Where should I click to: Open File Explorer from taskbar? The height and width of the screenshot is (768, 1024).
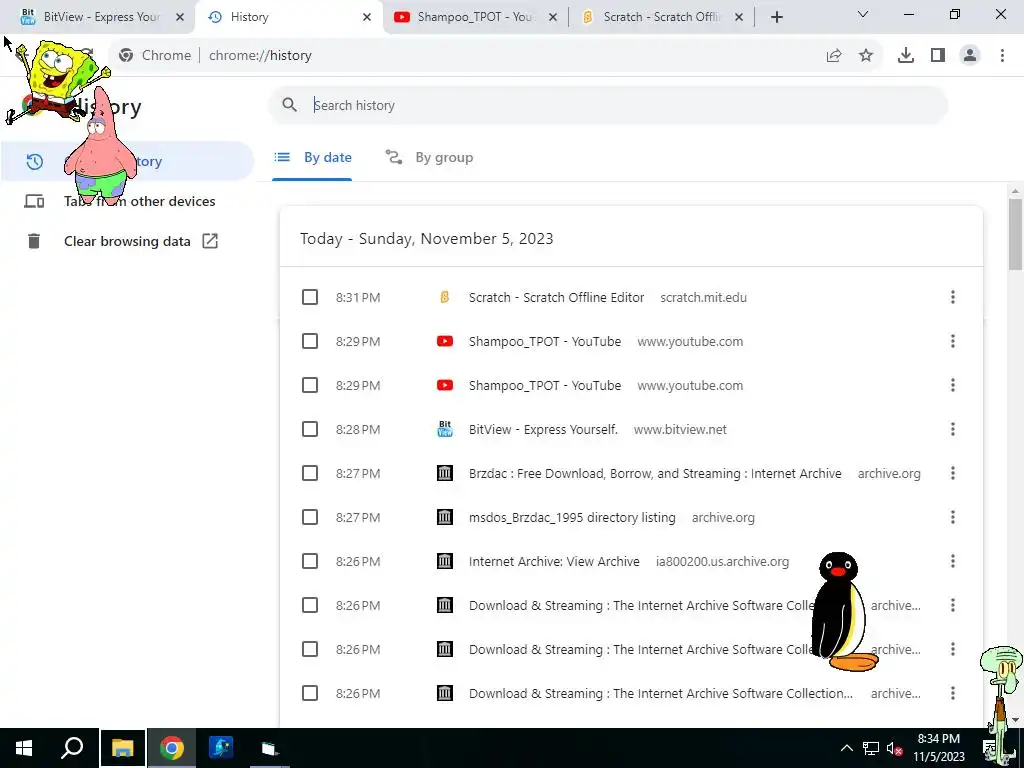tap(122, 748)
